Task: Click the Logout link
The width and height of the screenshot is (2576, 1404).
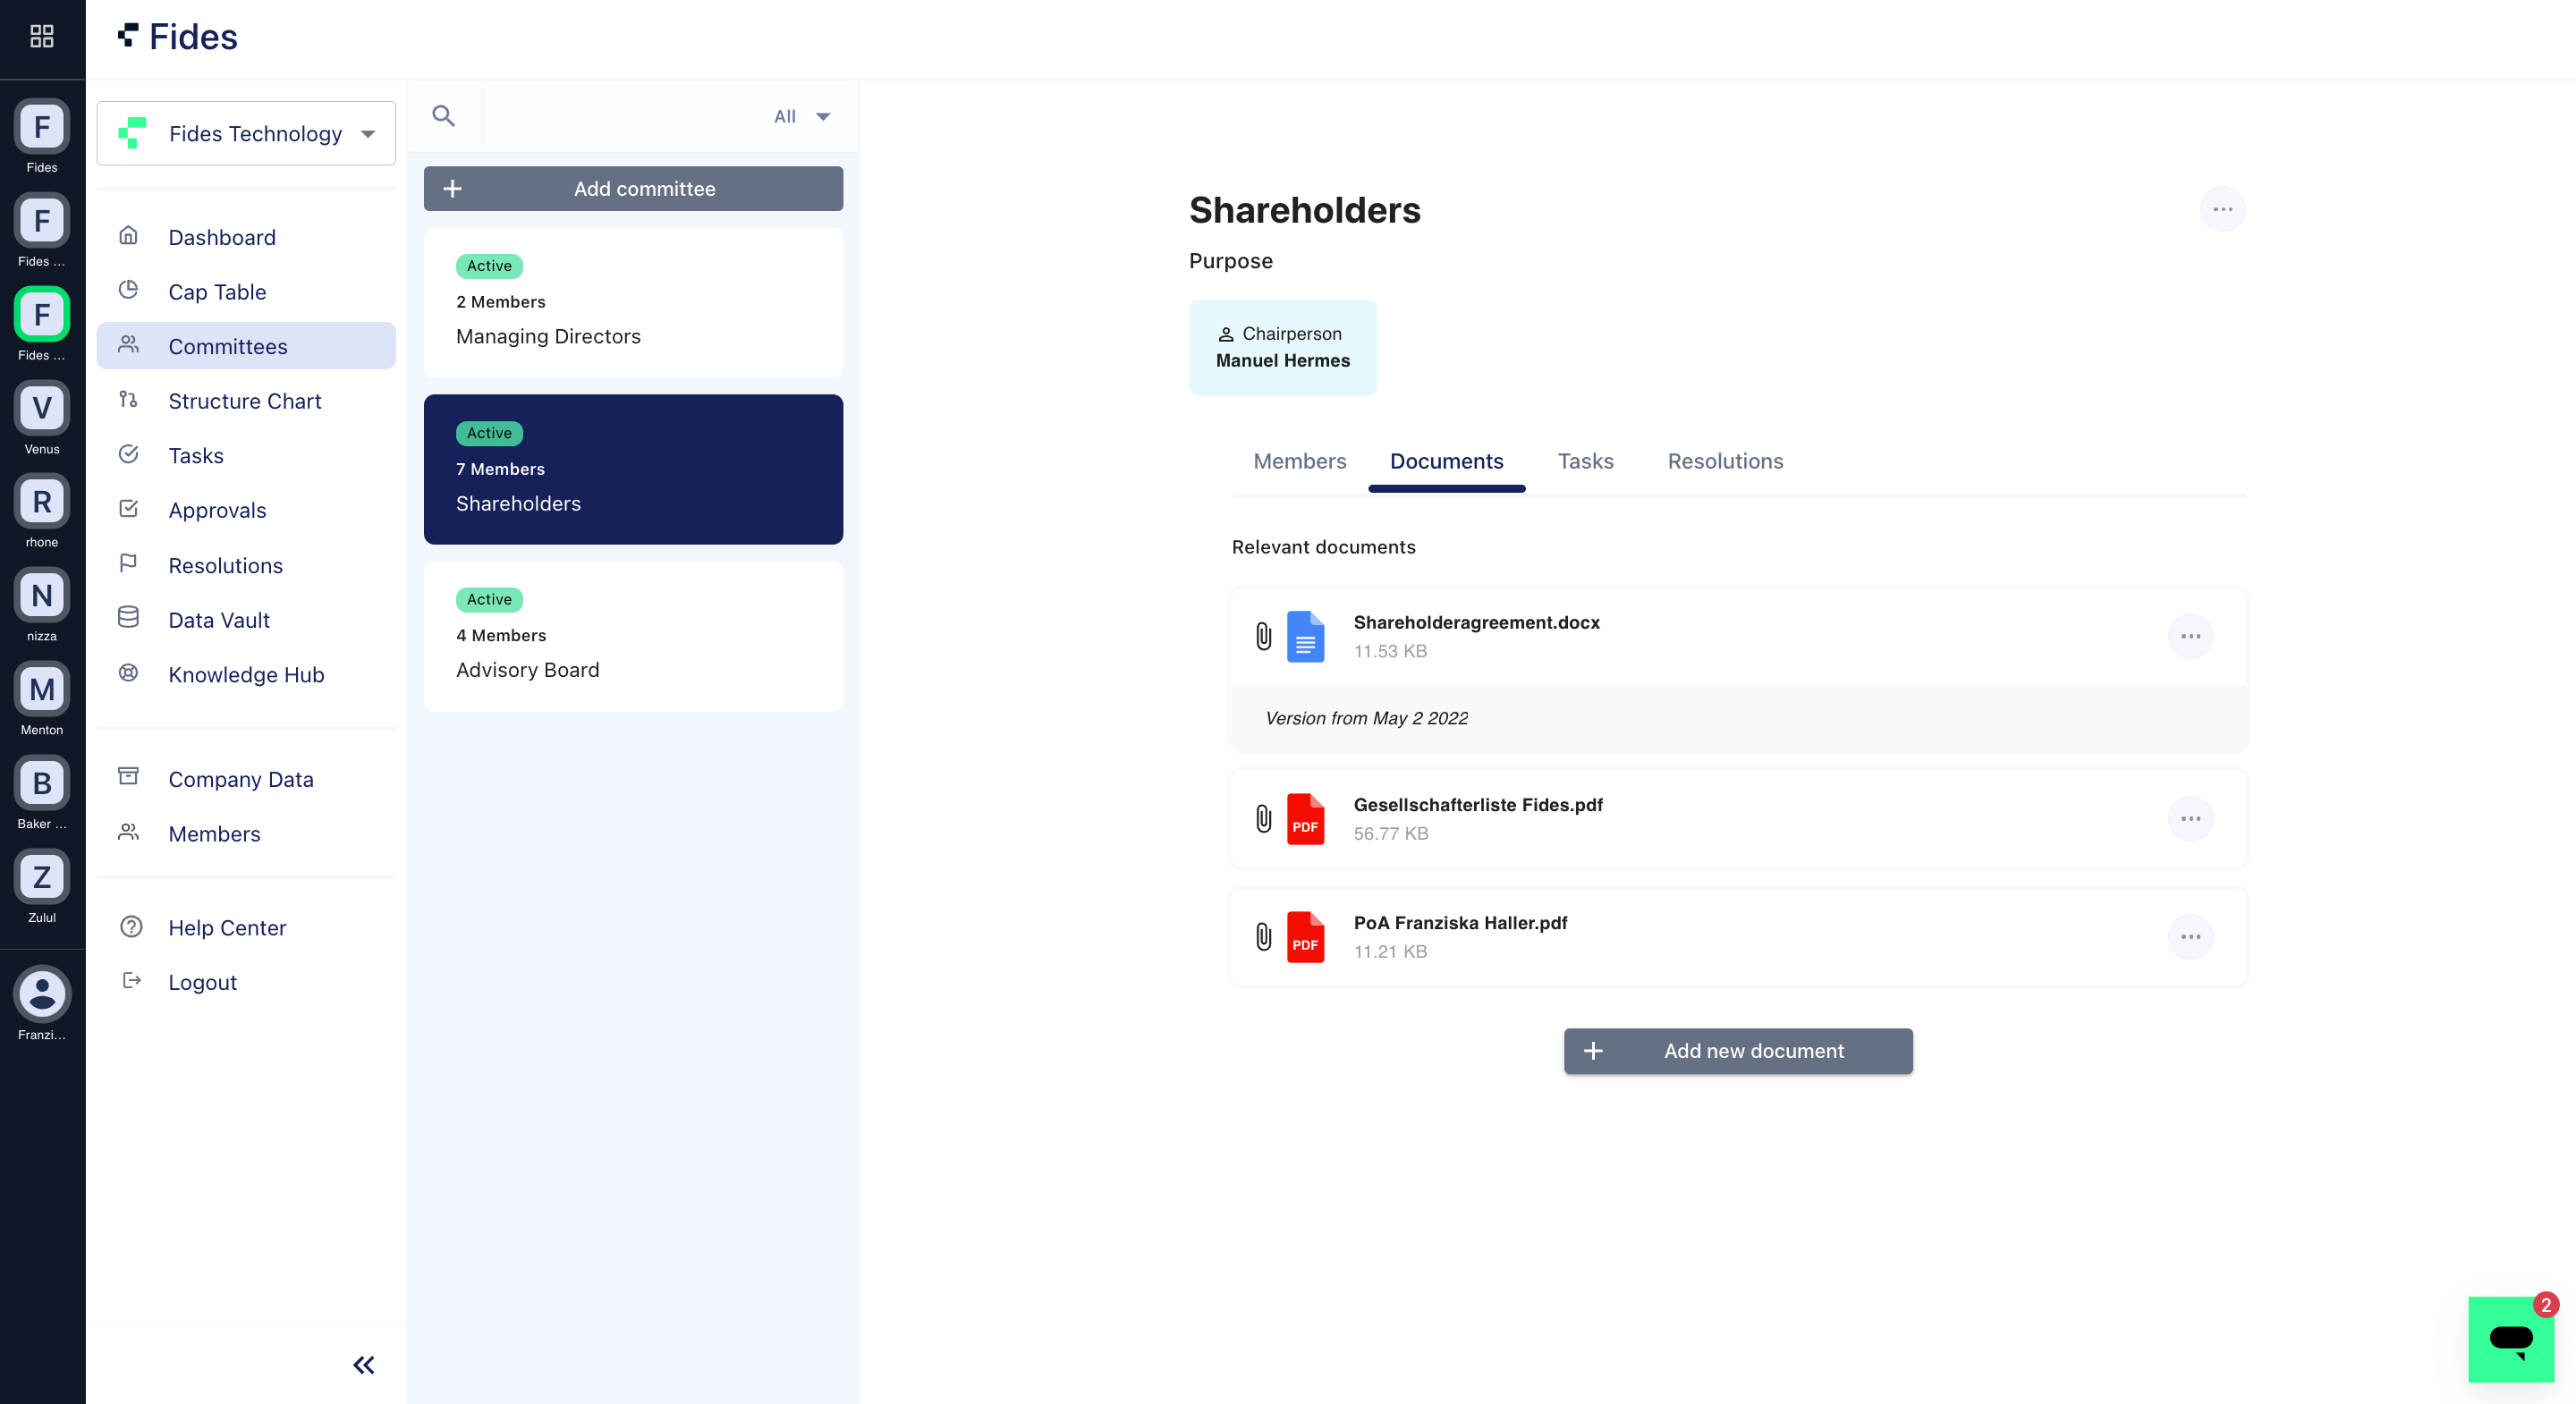Action: [202, 981]
